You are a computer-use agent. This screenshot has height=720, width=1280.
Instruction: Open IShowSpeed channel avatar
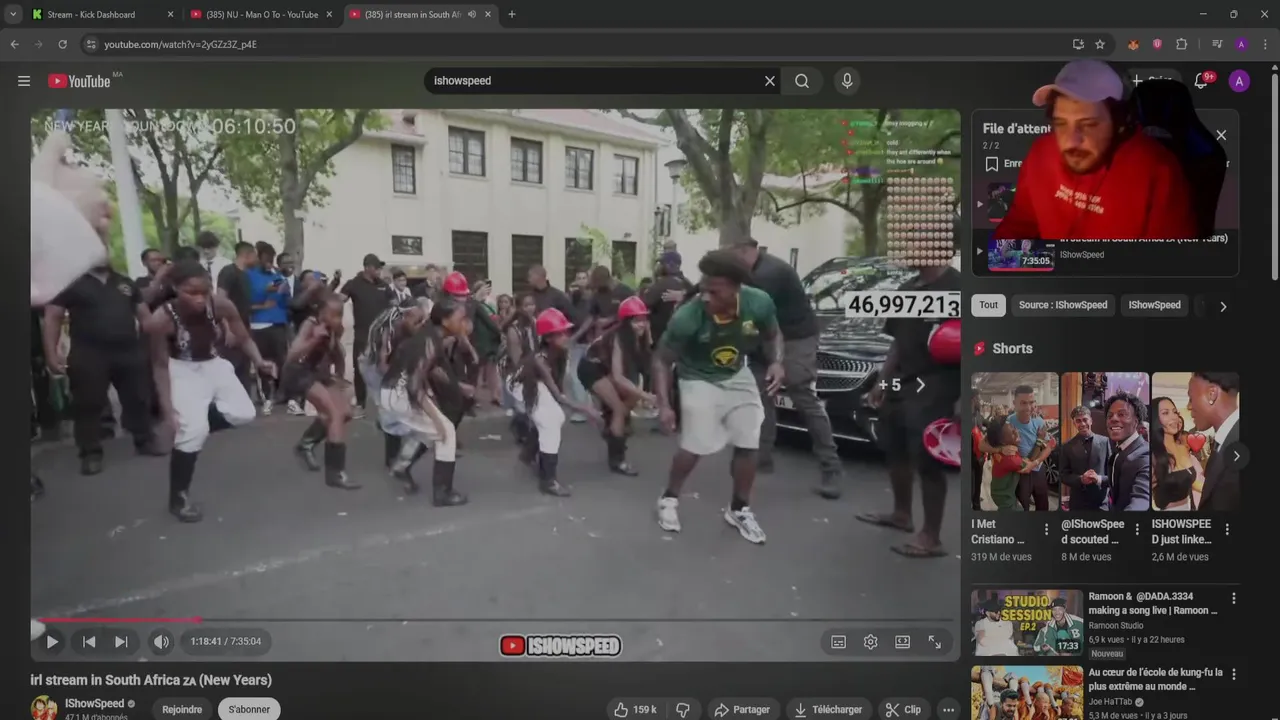(44, 708)
